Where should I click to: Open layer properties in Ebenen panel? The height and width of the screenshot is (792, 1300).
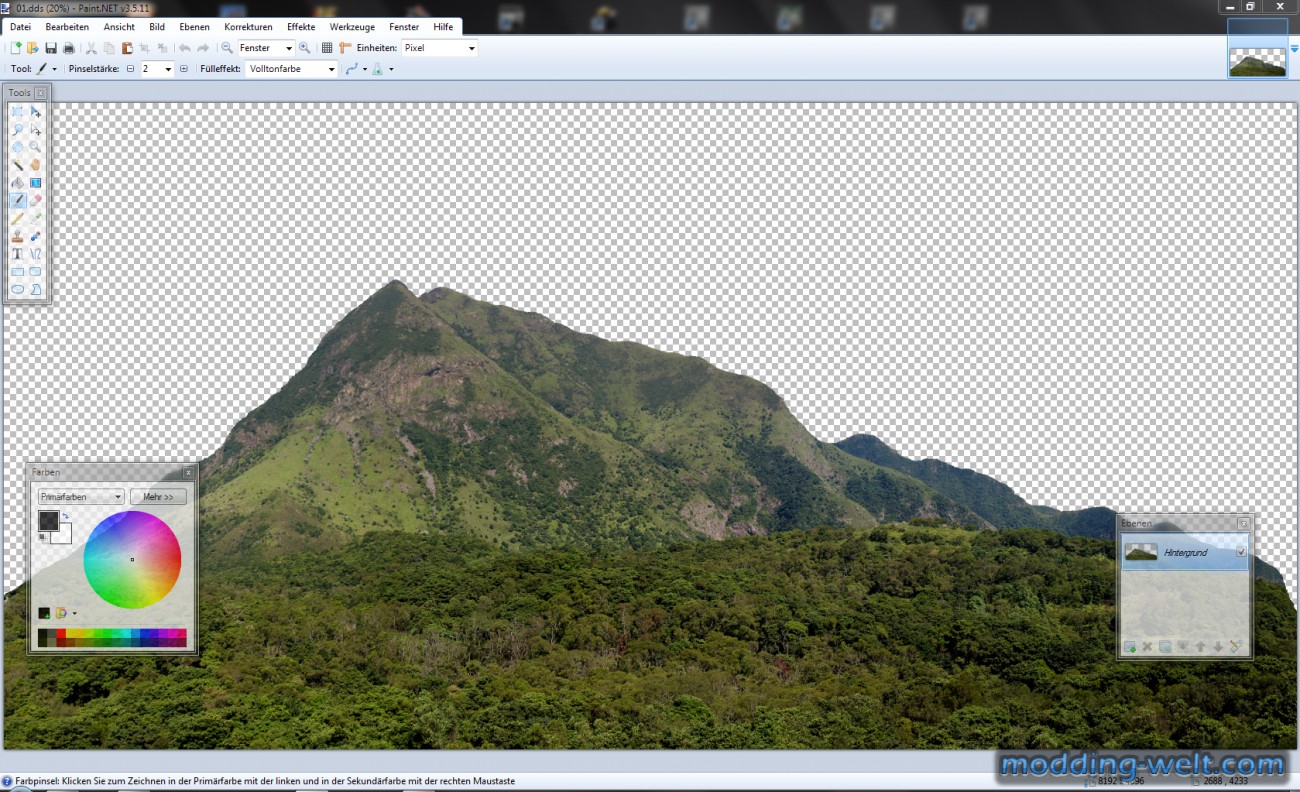[x=1236, y=647]
